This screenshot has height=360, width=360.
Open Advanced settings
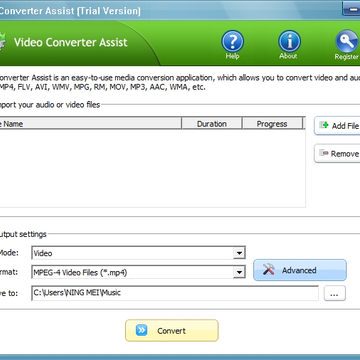click(x=300, y=270)
